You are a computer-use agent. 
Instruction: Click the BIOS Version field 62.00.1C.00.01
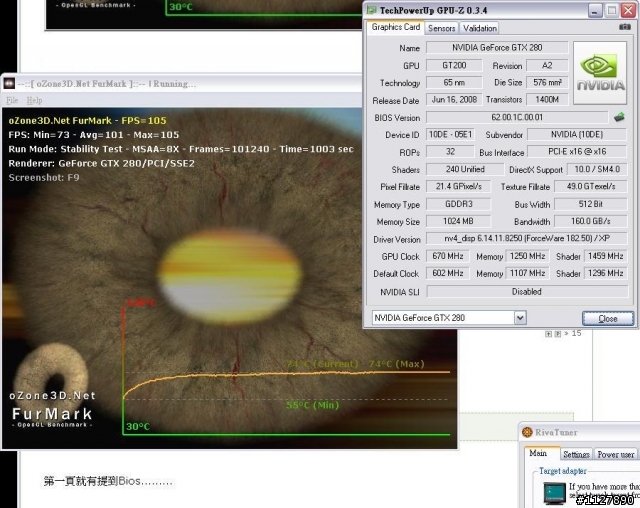[x=517, y=117]
